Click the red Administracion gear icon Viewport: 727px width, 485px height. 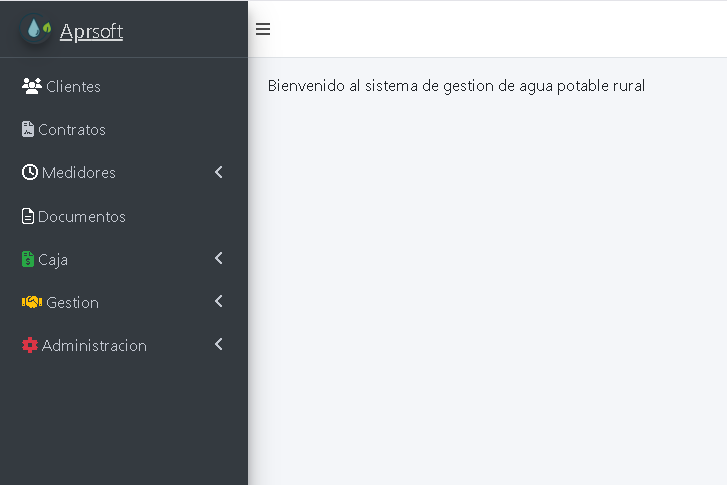click(30, 345)
